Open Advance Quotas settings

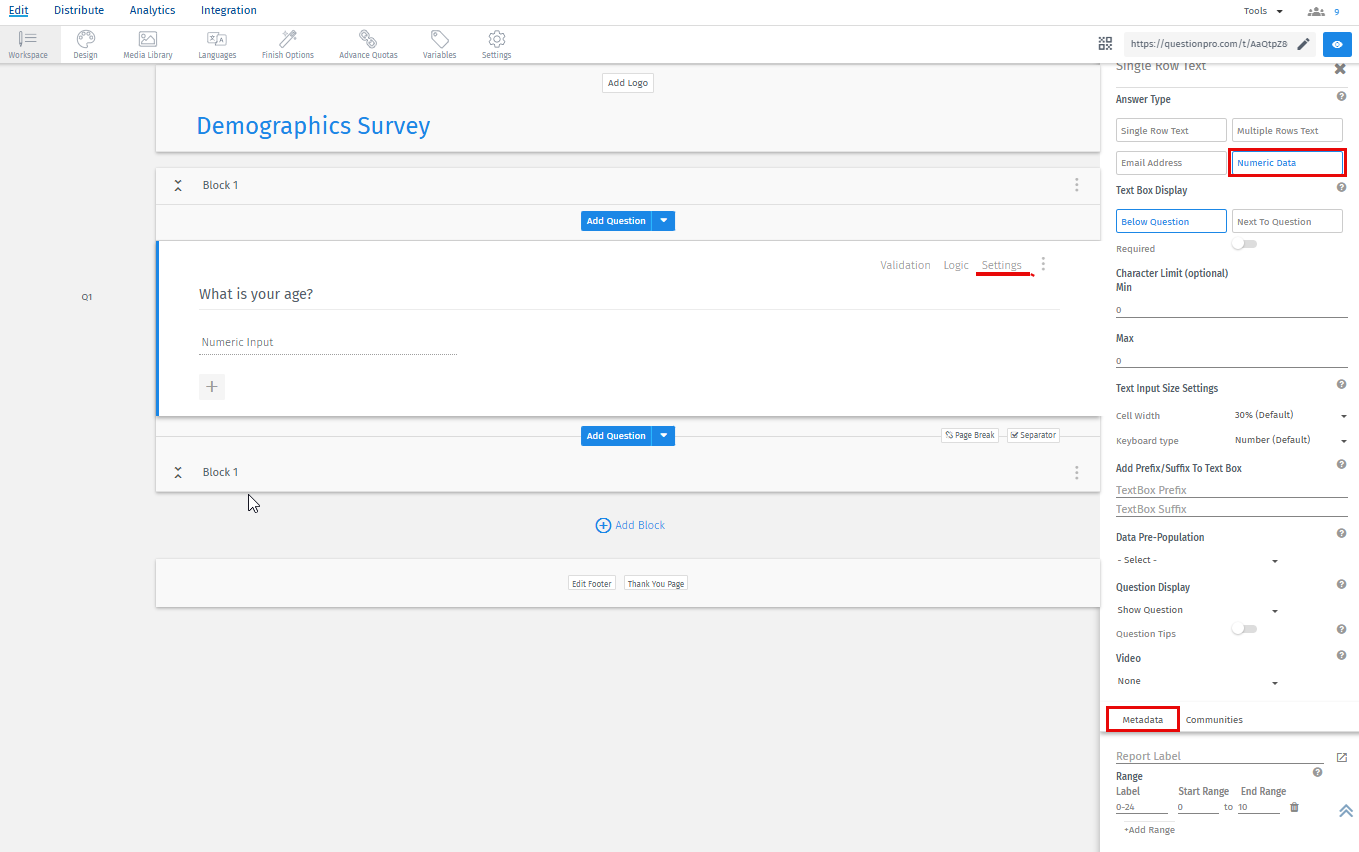pyautogui.click(x=368, y=43)
